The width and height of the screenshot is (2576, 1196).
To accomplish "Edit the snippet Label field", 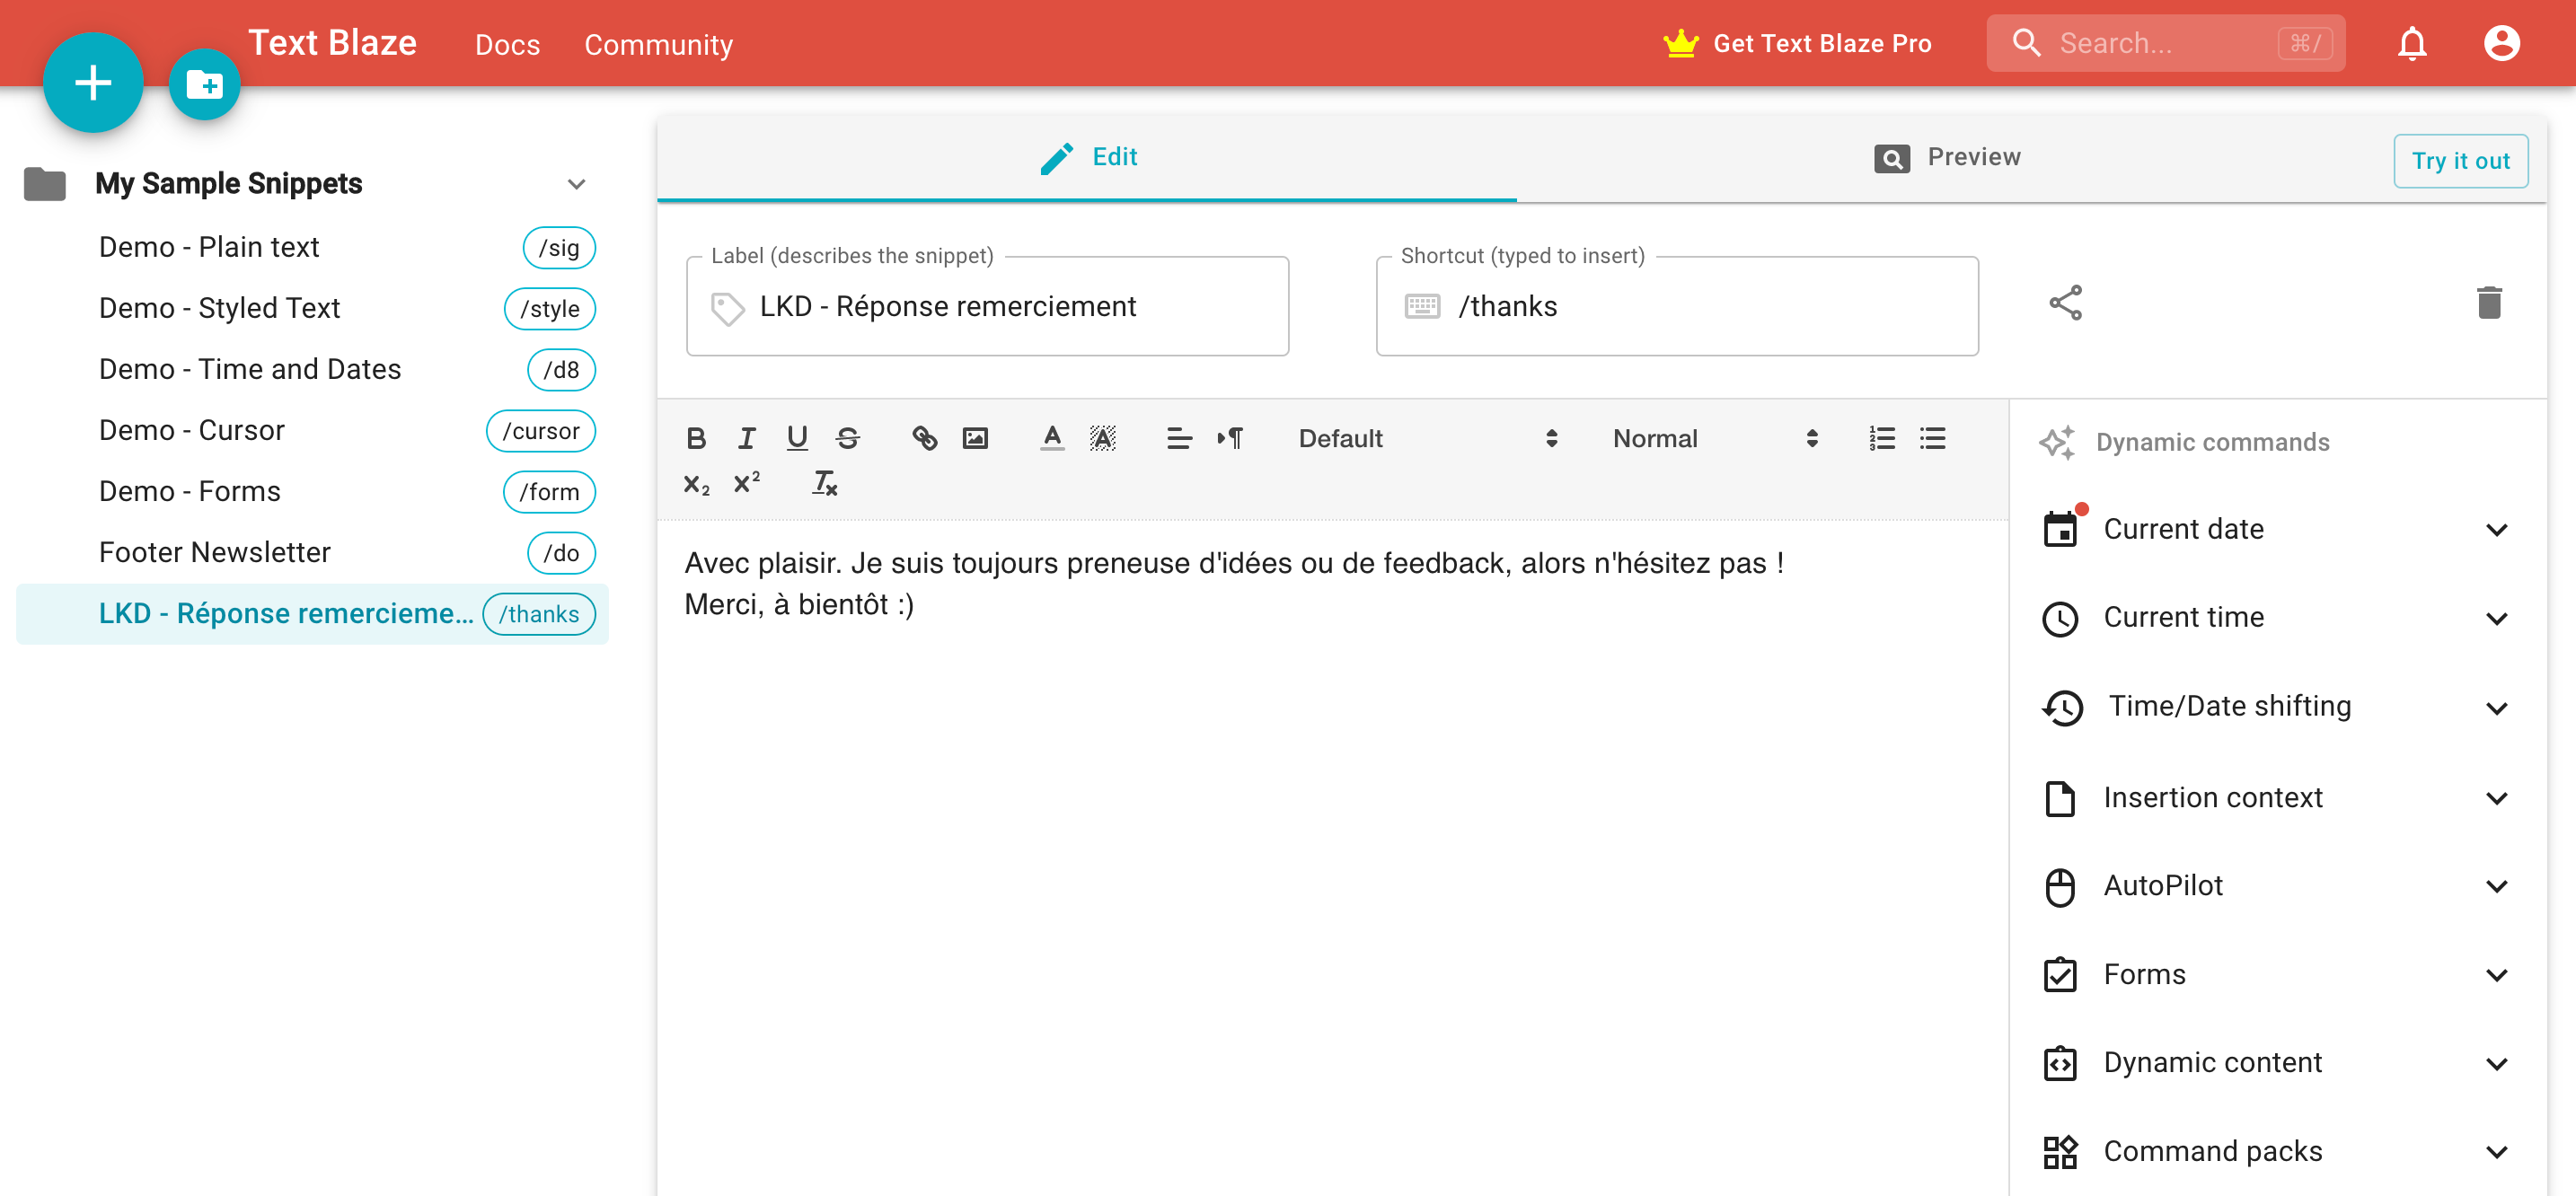I will tap(987, 306).
